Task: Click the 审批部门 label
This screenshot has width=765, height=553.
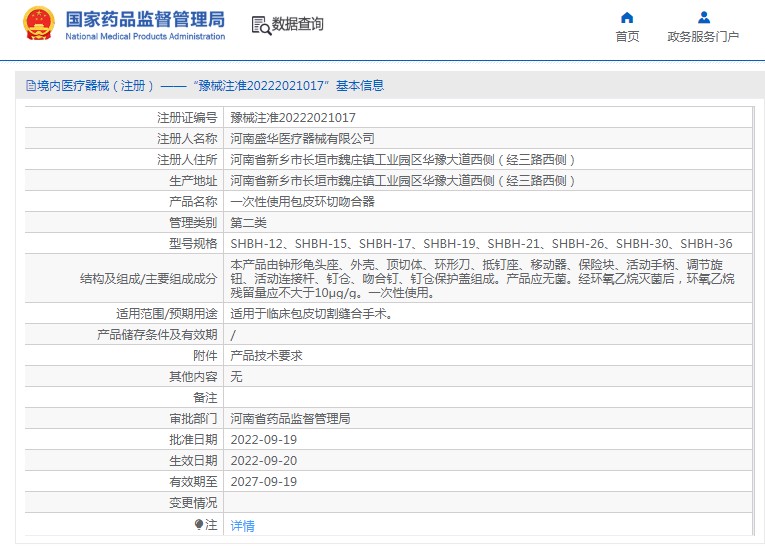Action: 193,419
